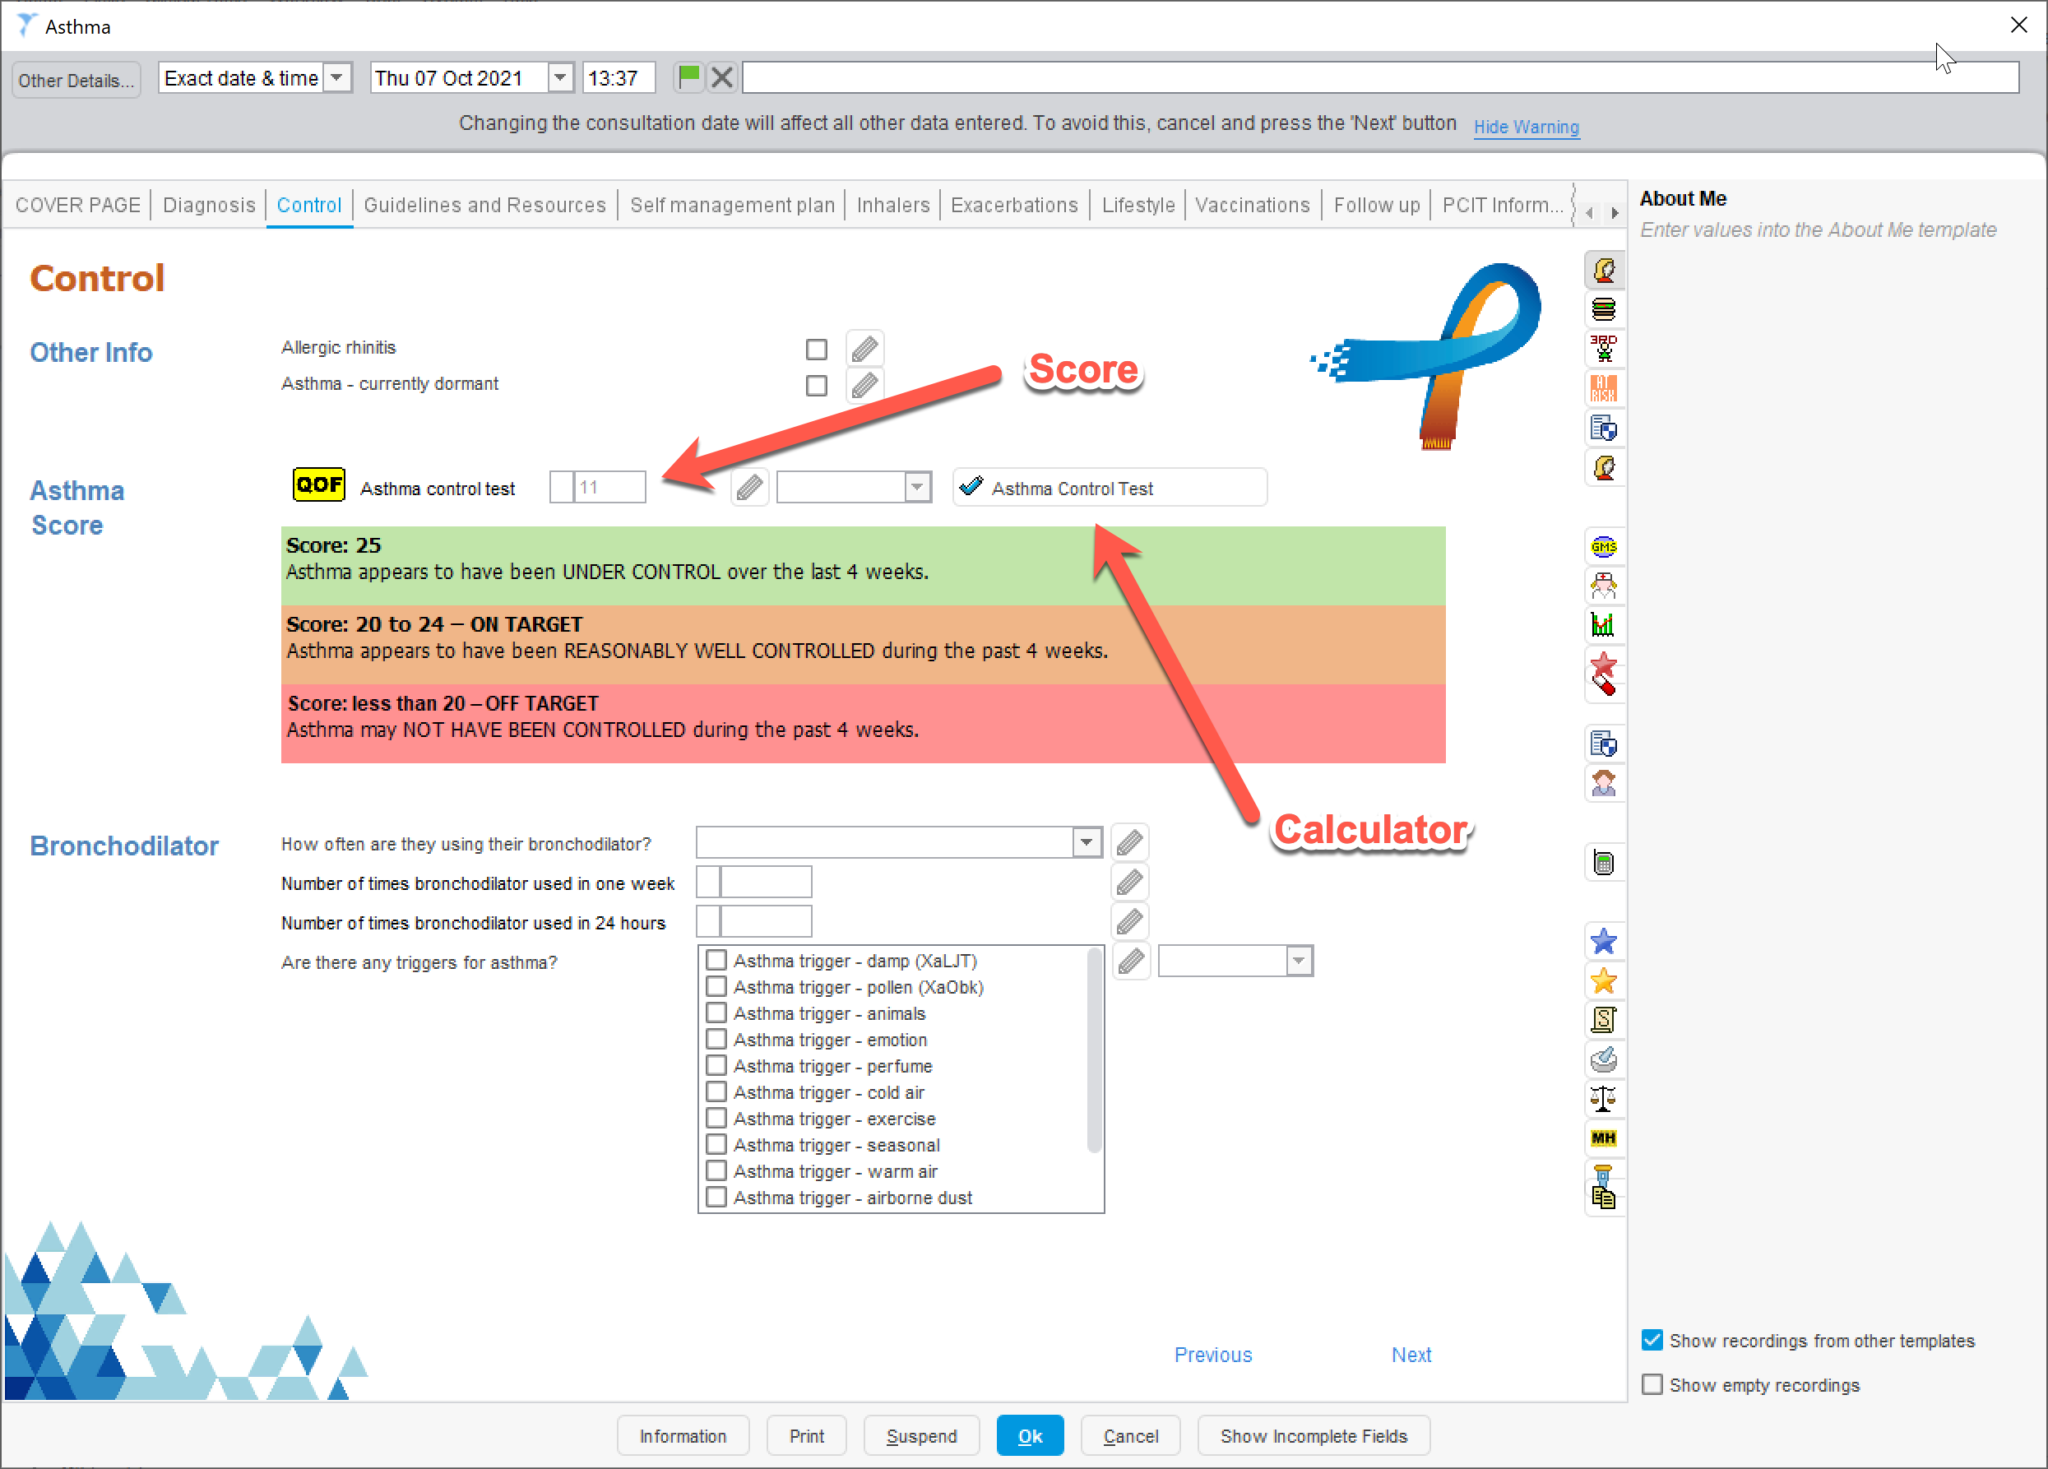Tick the Allergic rhinitis checkbox
Screen dimensions: 2048x1469
pos(816,348)
